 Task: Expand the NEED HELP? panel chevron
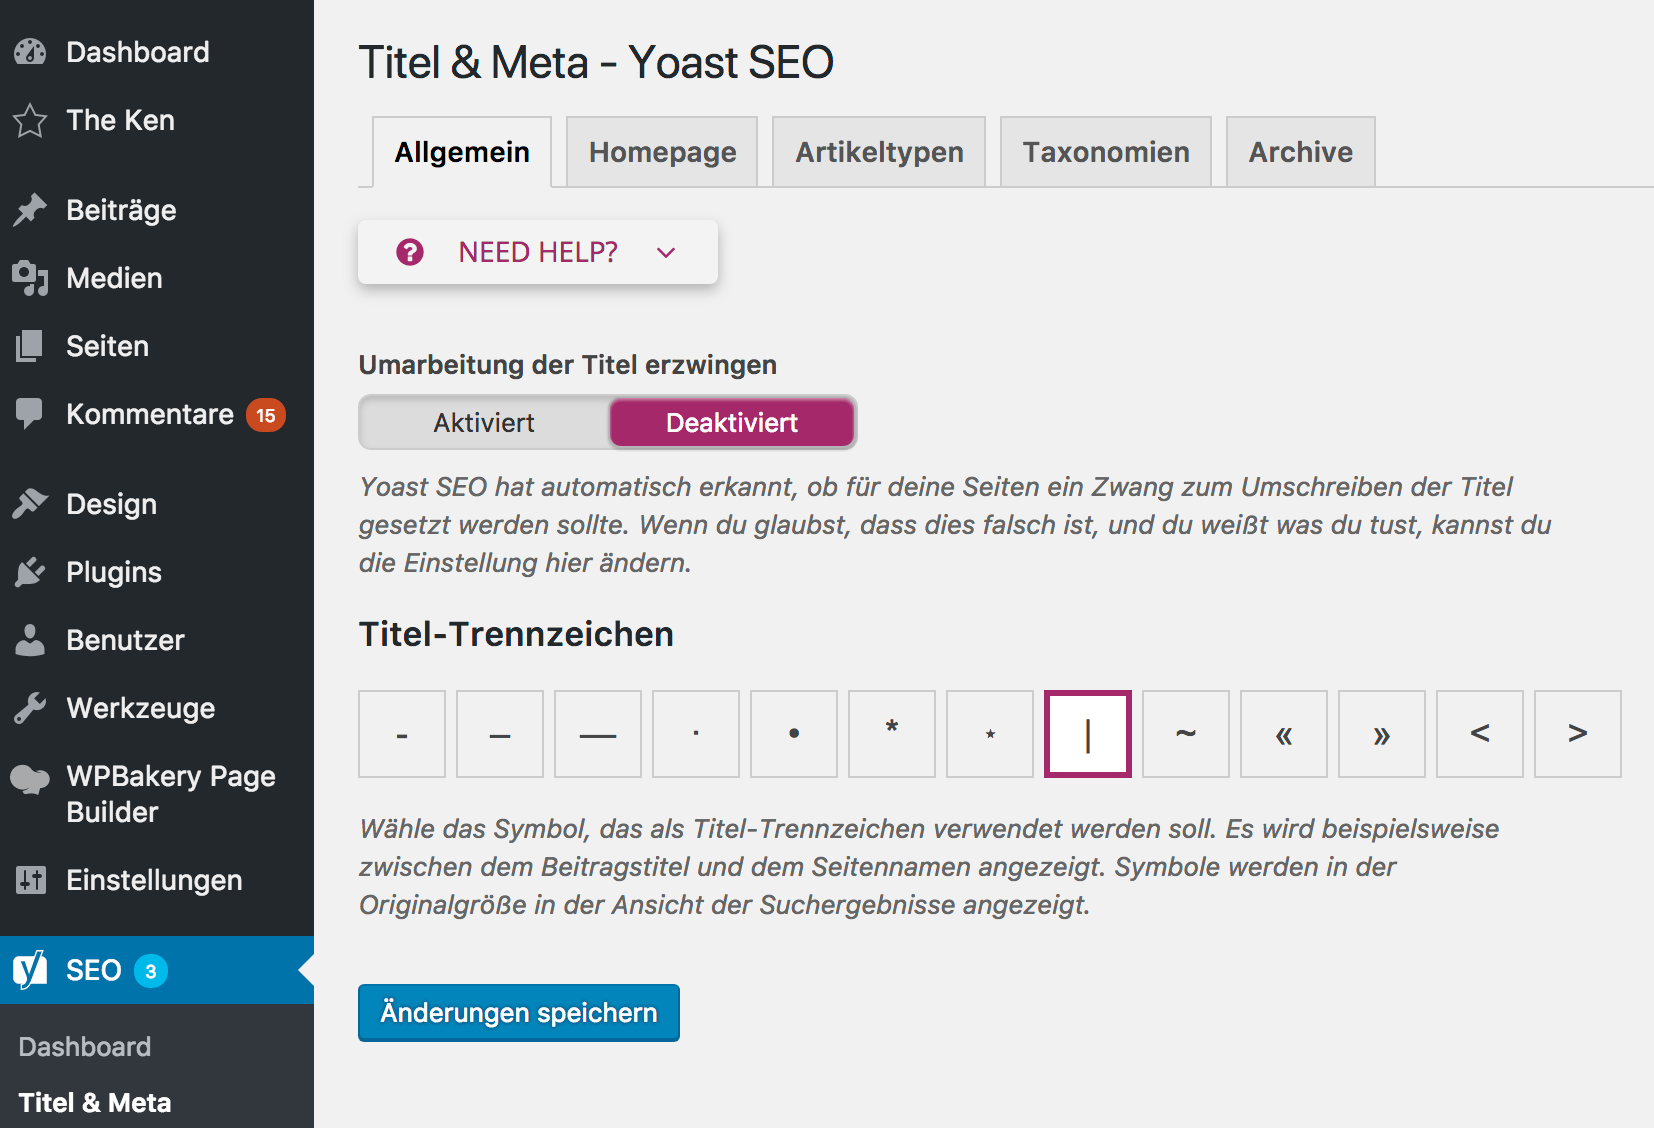point(666,253)
